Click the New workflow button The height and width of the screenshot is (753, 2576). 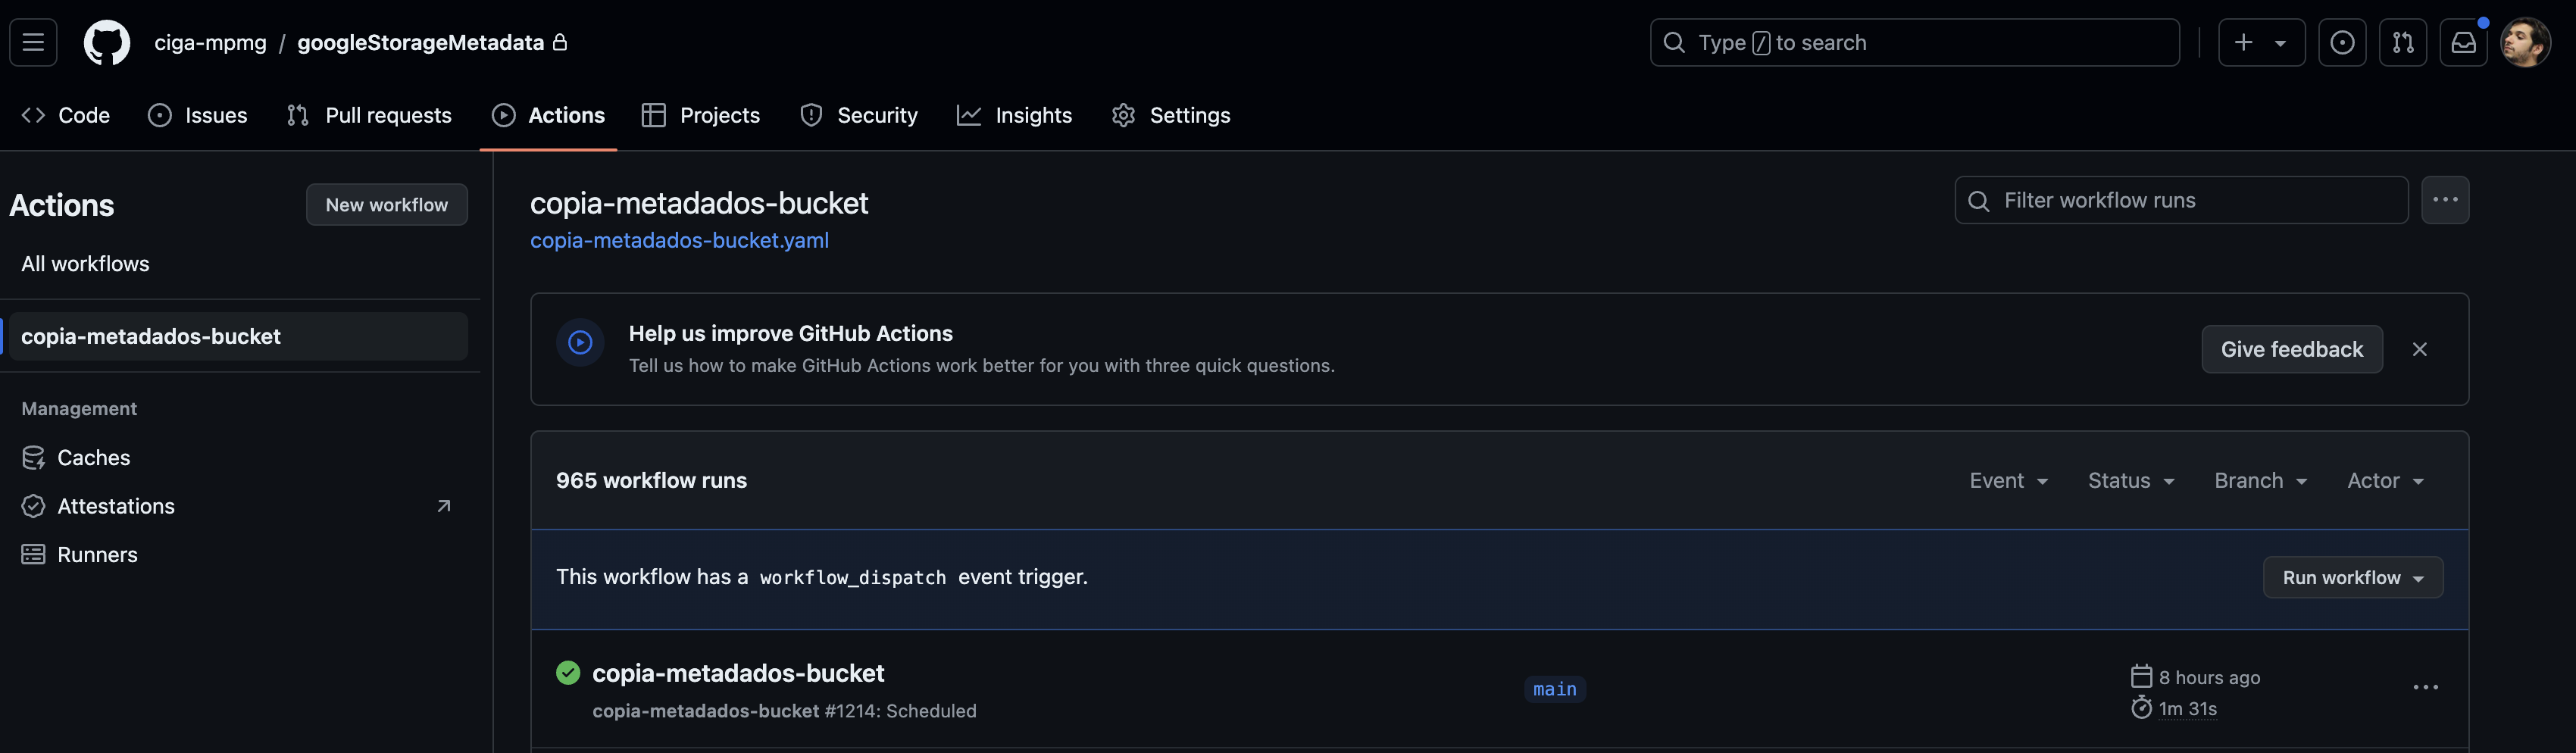[x=386, y=205]
